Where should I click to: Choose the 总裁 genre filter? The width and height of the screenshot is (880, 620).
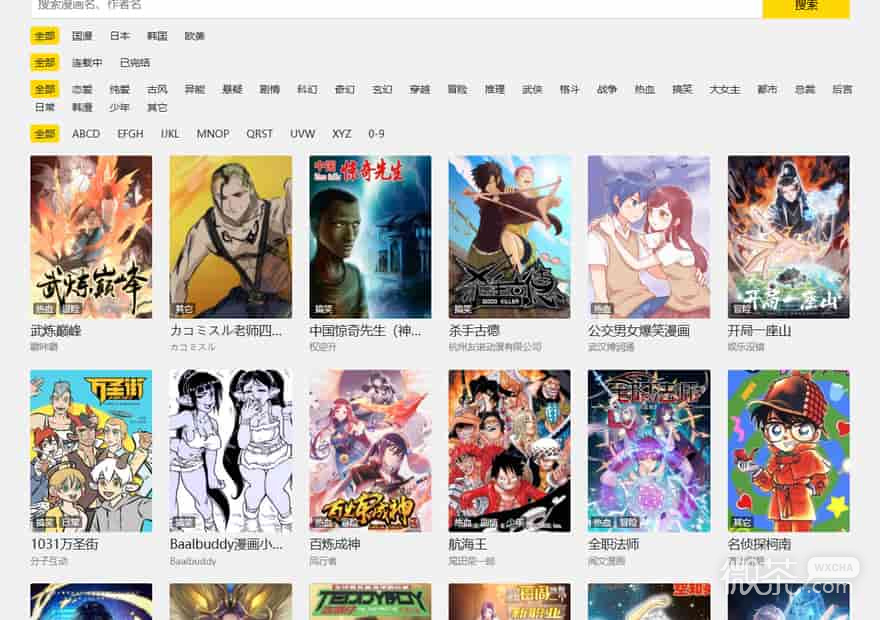[x=805, y=89]
